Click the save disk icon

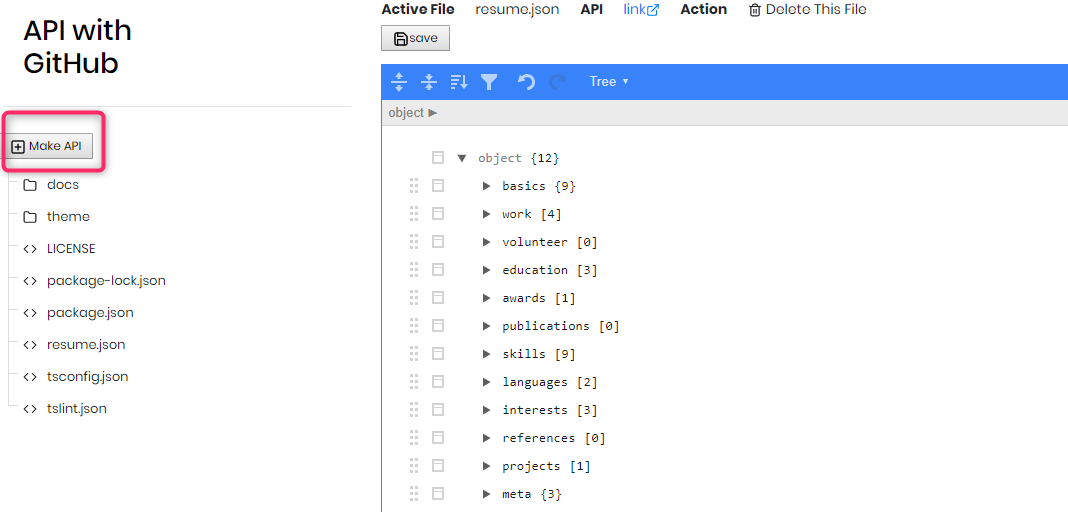pyautogui.click(x=401, y=38)
